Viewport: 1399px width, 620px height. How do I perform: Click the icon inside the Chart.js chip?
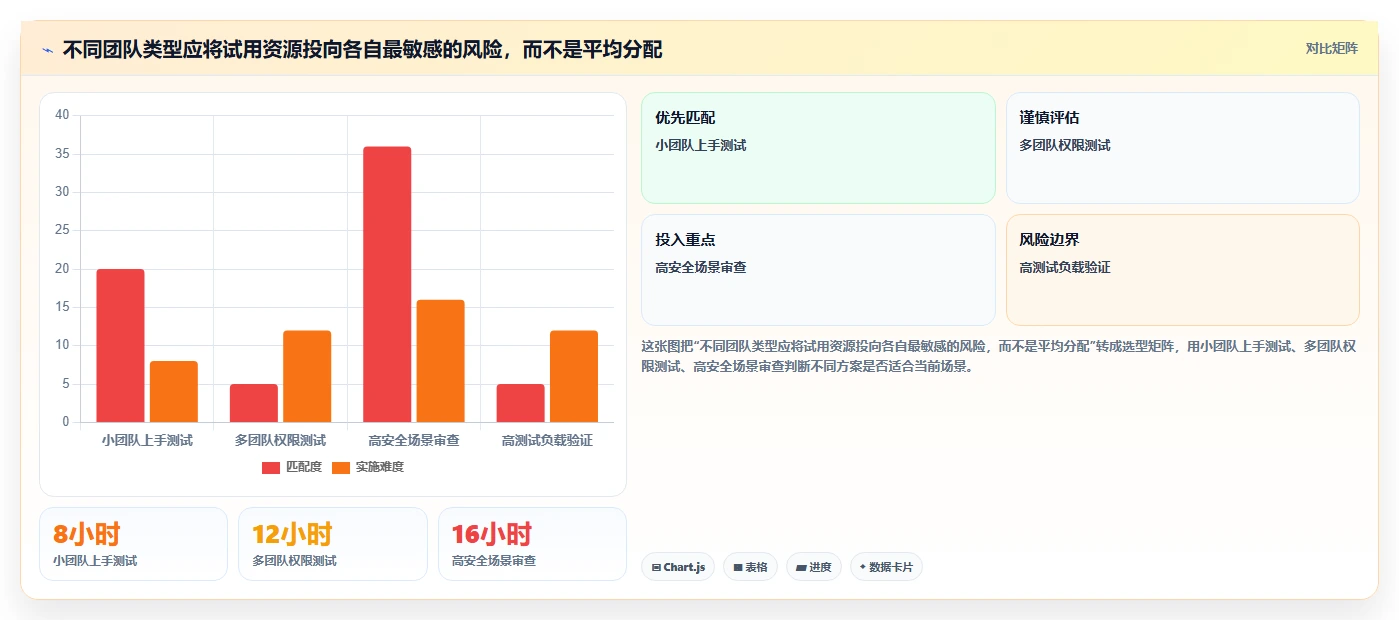(656, 567)
